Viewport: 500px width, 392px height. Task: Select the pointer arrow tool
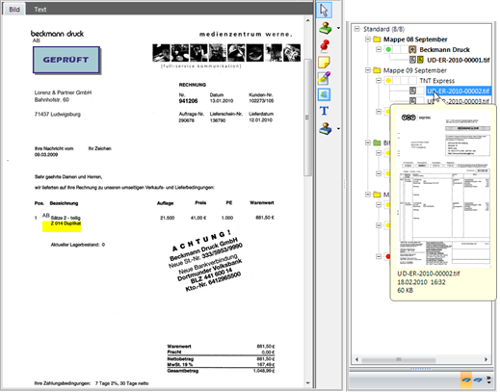tap(324, 10)
